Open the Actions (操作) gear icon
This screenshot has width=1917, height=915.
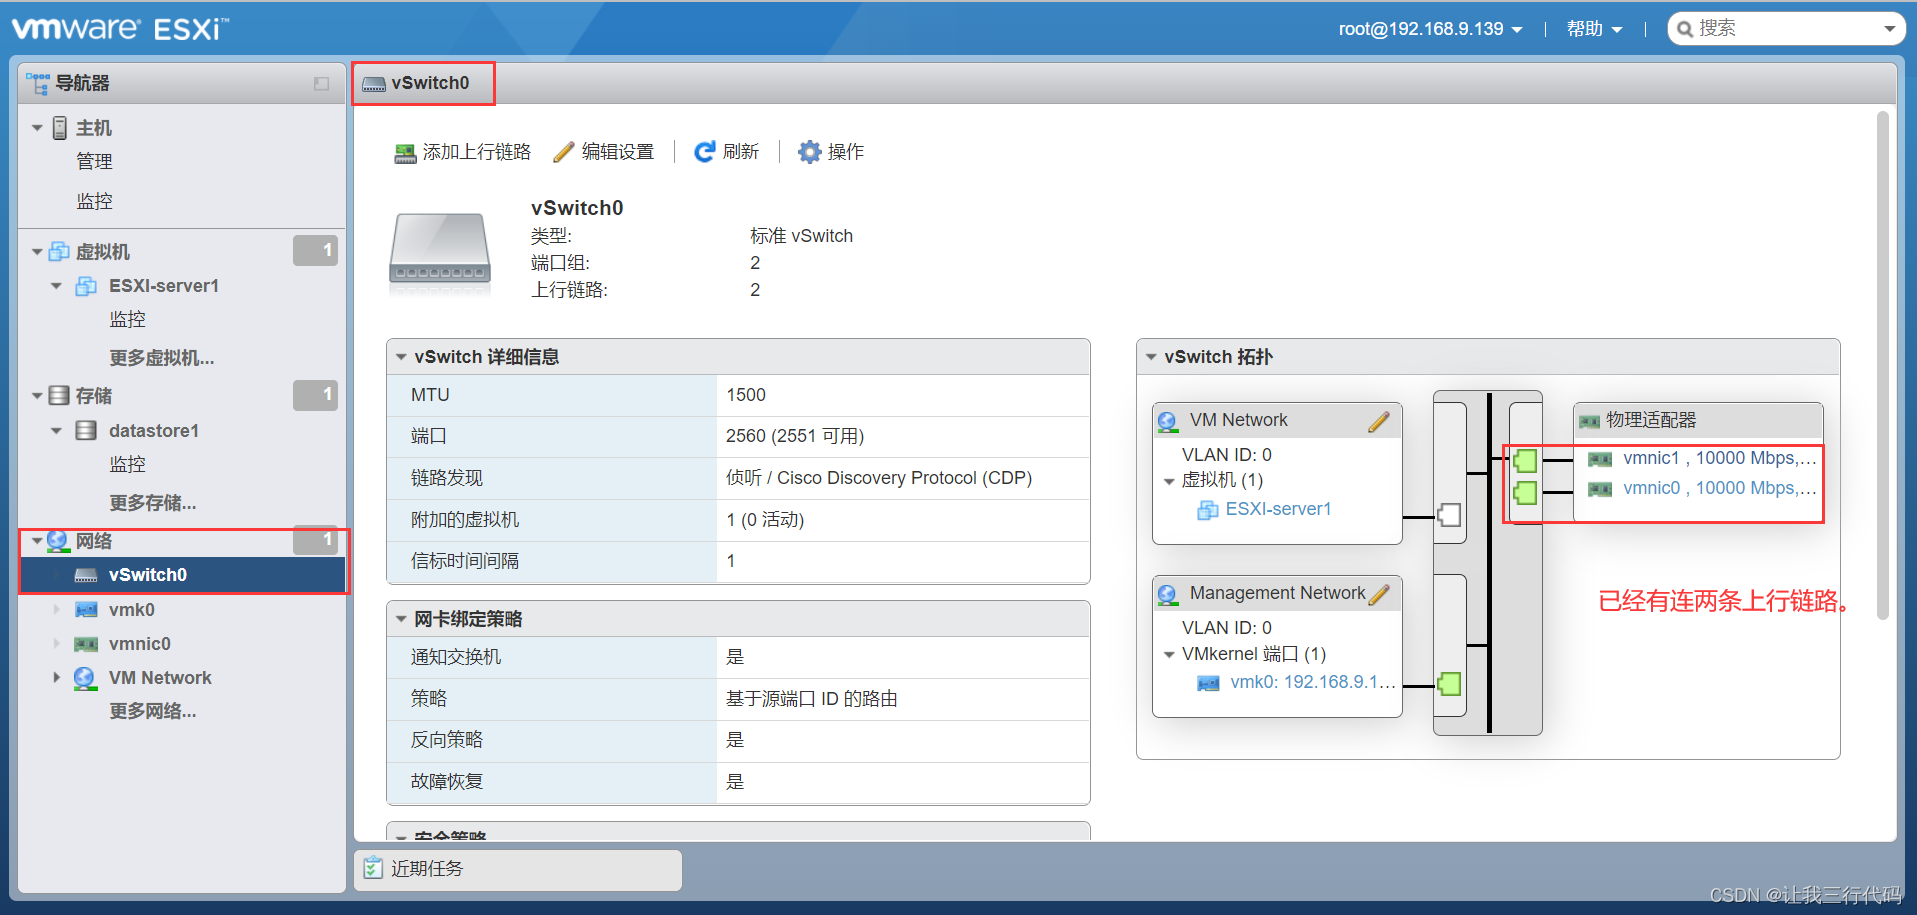click(x=809, y=152)
